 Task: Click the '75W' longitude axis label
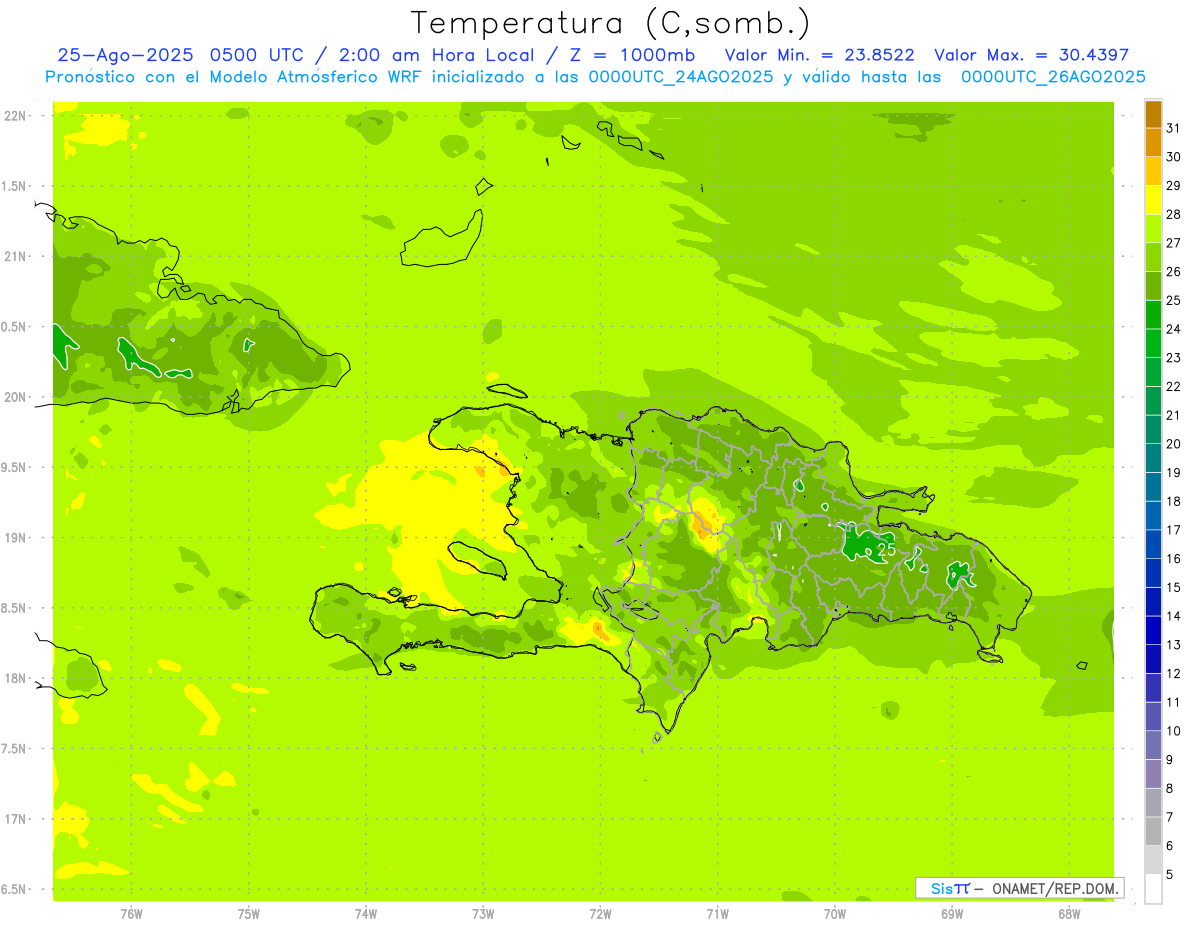click(249, 913)
